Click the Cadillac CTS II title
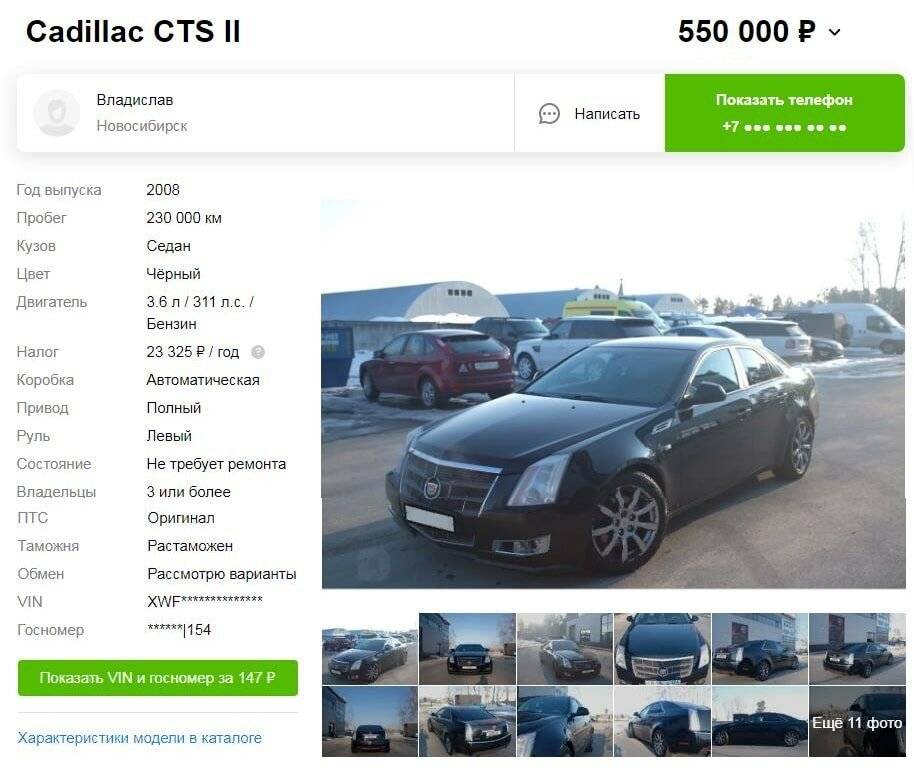The width and height of the screenshot is (914, 768). click(x=133, y=31)
